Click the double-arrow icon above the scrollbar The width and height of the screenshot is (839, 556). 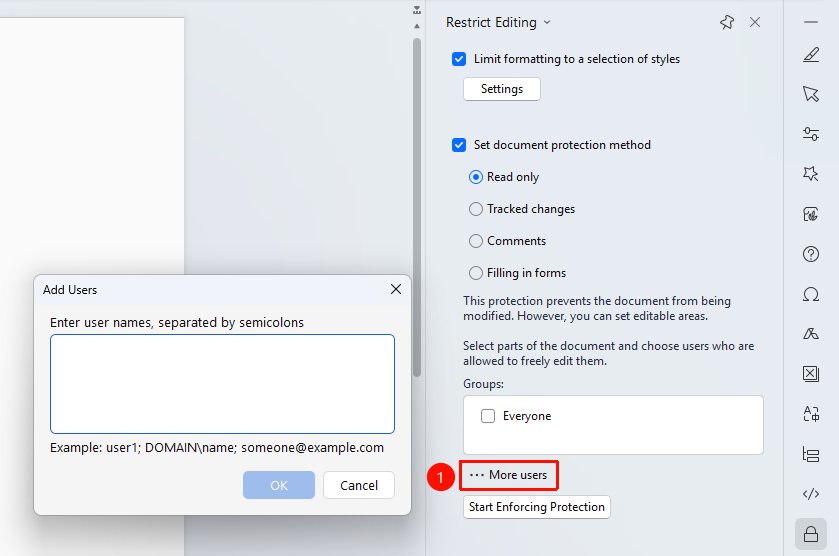pos(417,10)
